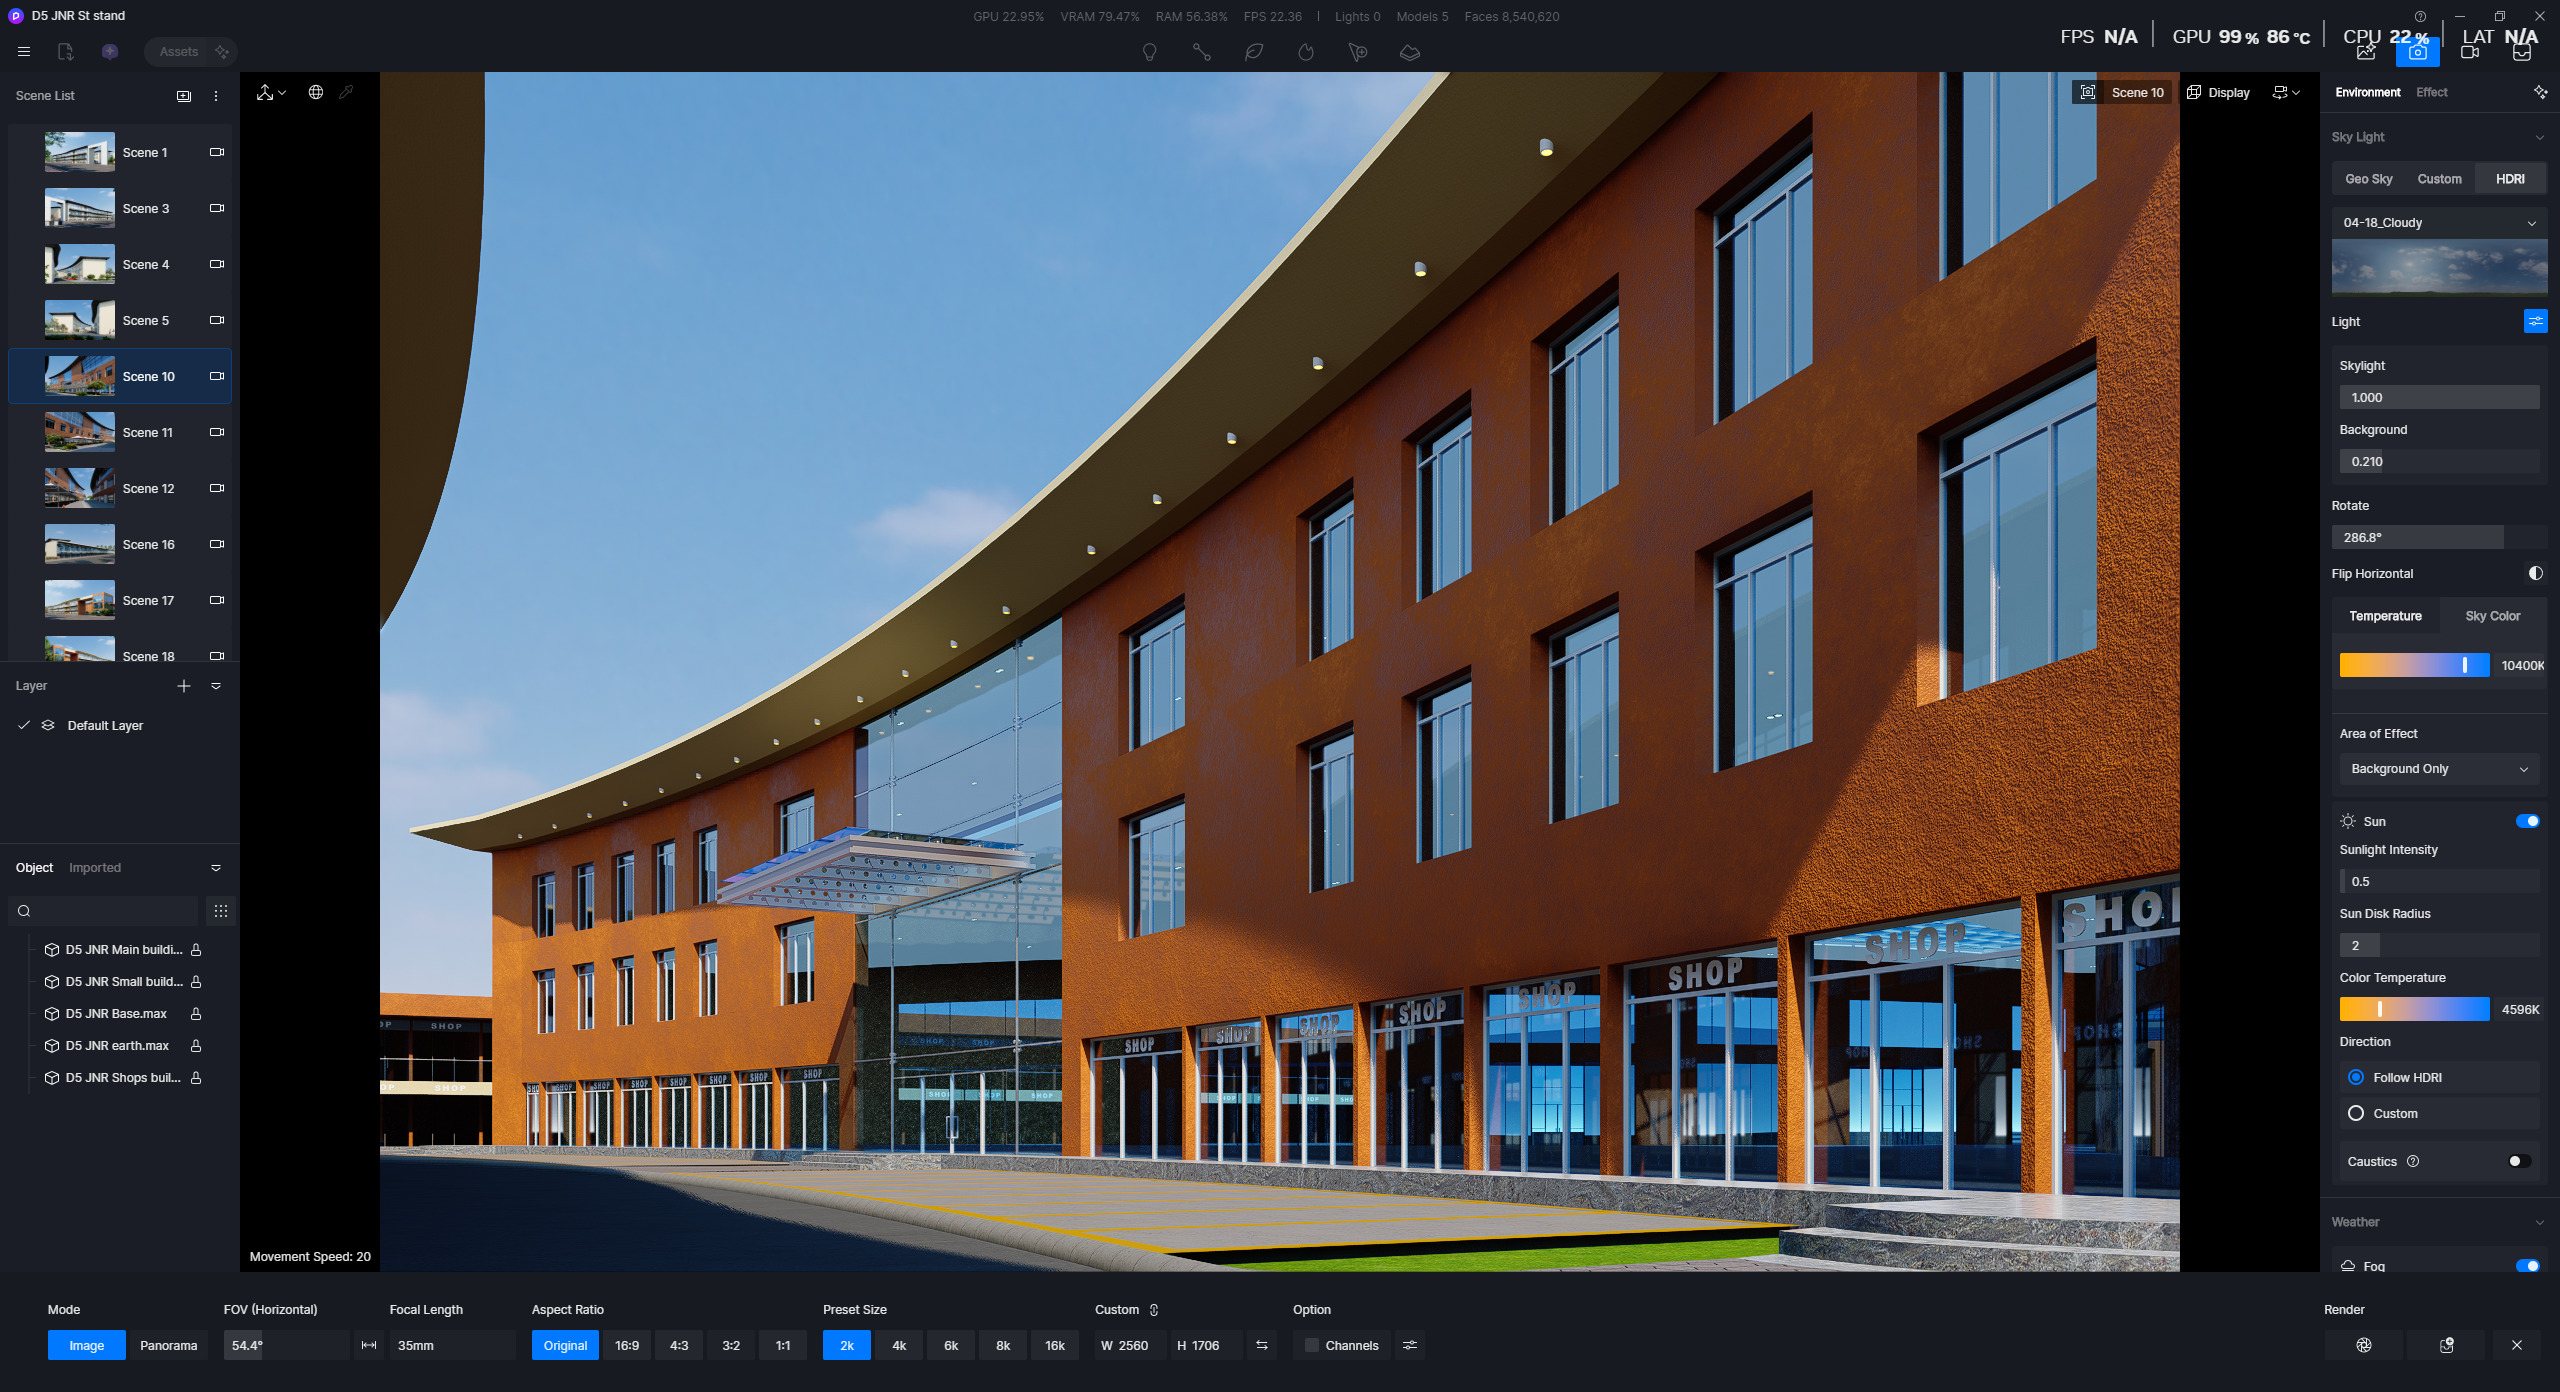This screenshot has height=1392, width=2560.
Task: Open the camera view mode dropdown
Action: coord(2287,92)
